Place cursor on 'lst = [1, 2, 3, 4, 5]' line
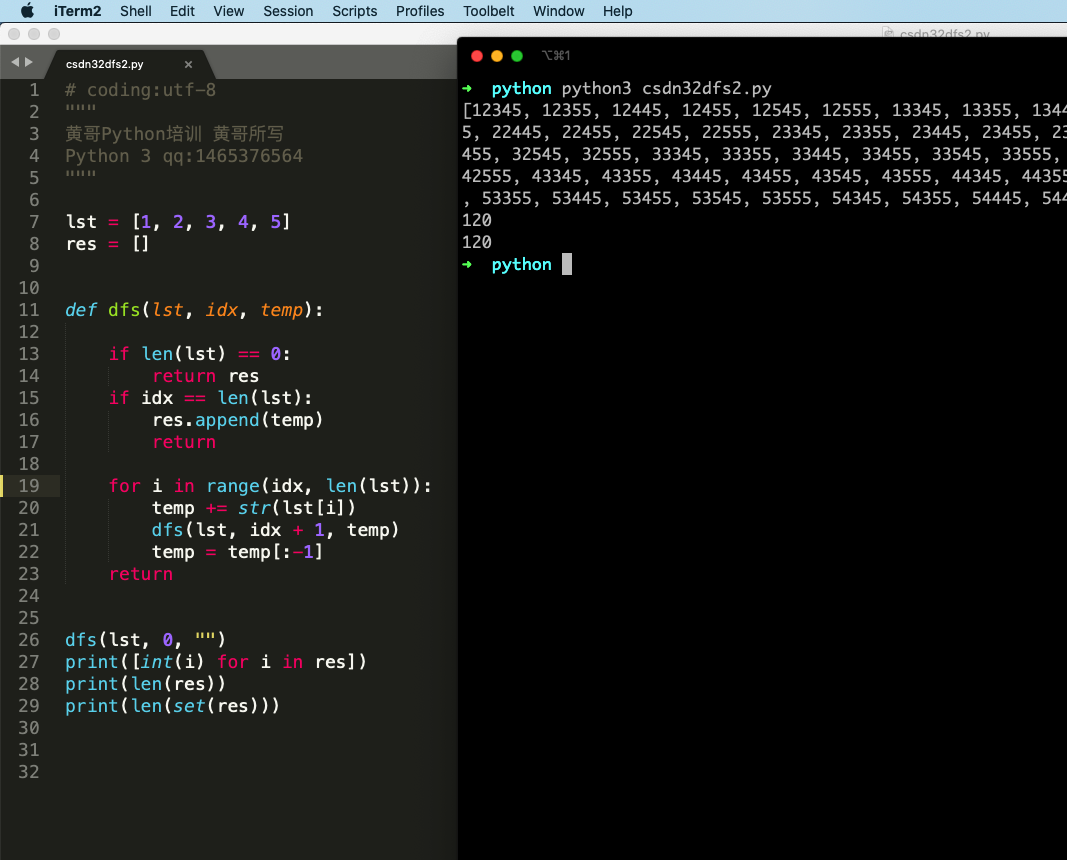This screenshot has height=860, width=1067. (x=178, y=222)
